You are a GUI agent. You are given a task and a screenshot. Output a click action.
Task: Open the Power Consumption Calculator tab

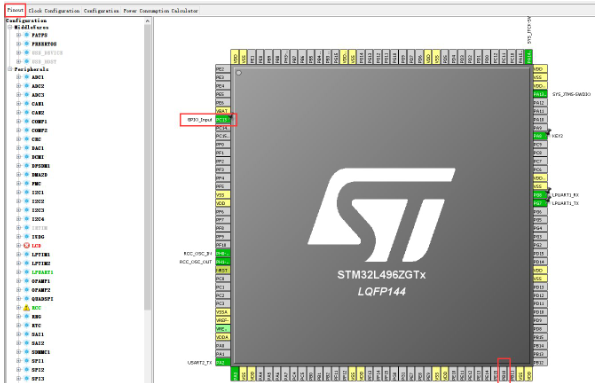click(x=161, y=11)
